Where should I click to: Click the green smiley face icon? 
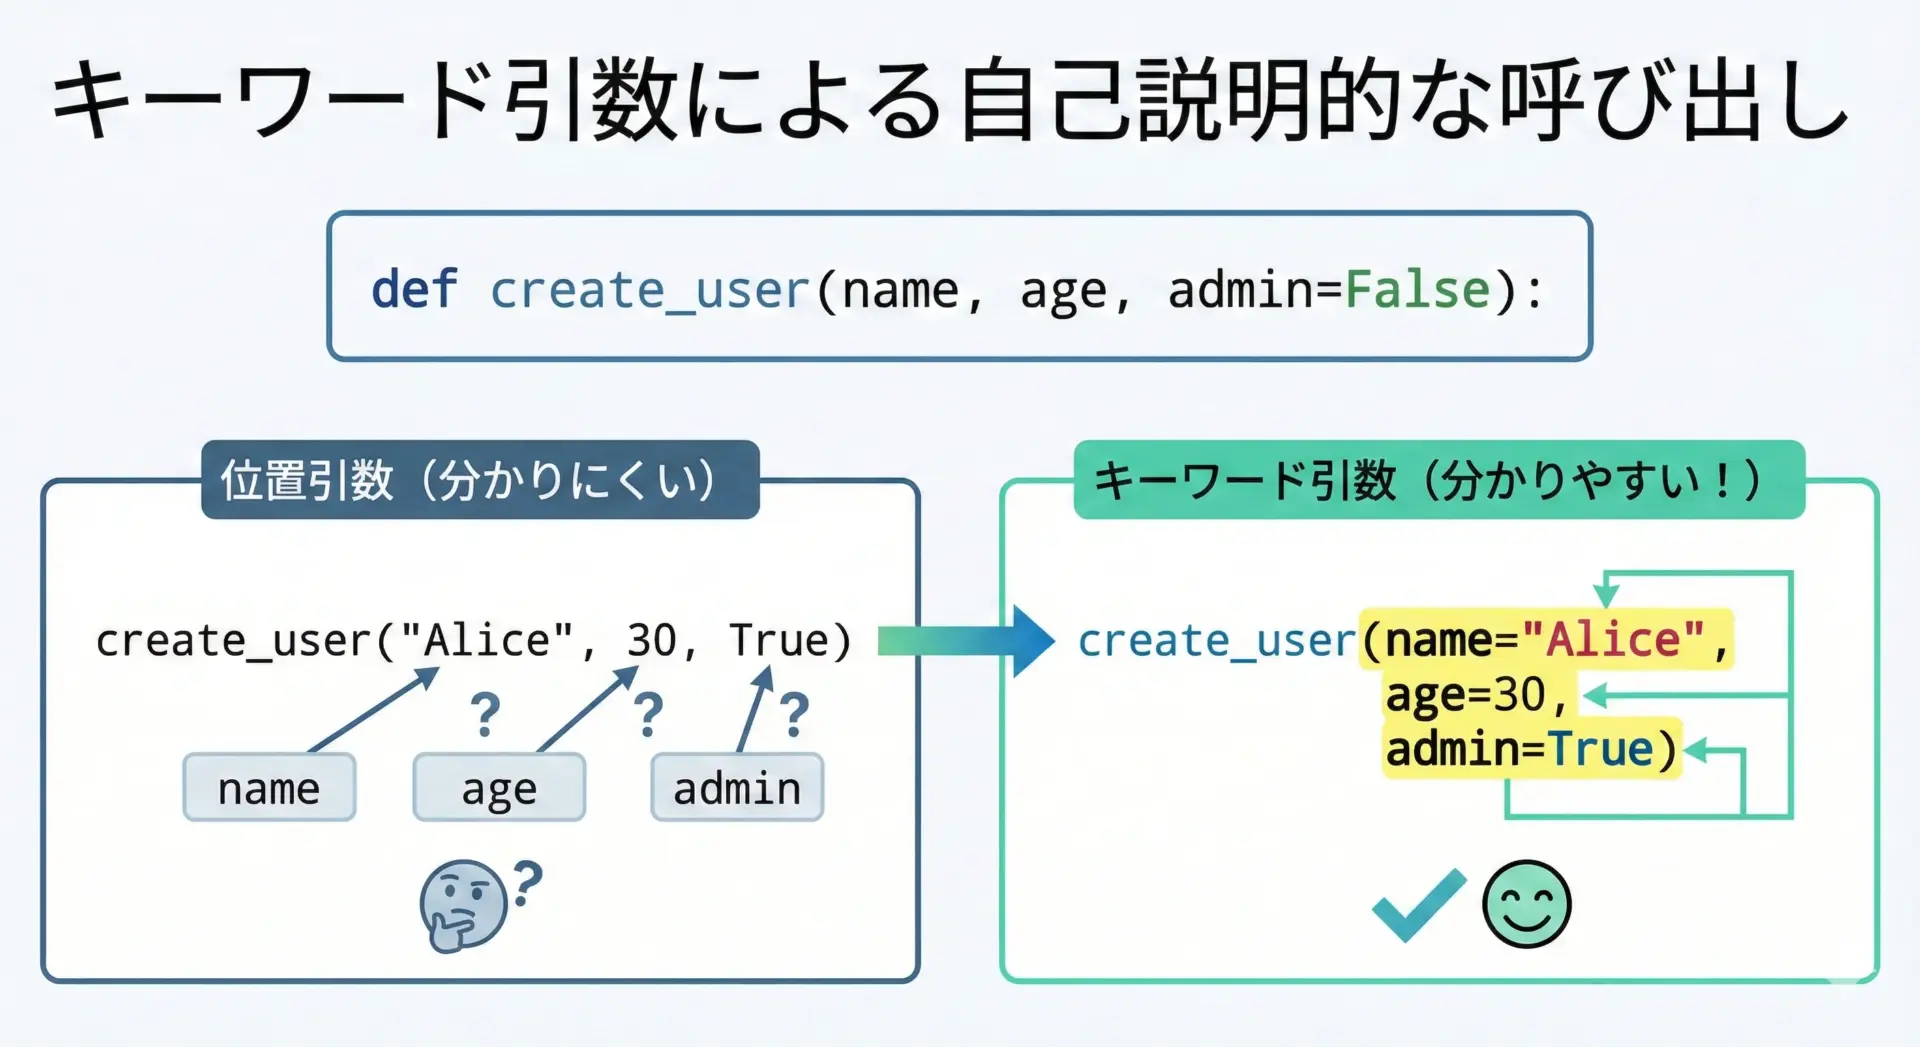coord(1526,904)
